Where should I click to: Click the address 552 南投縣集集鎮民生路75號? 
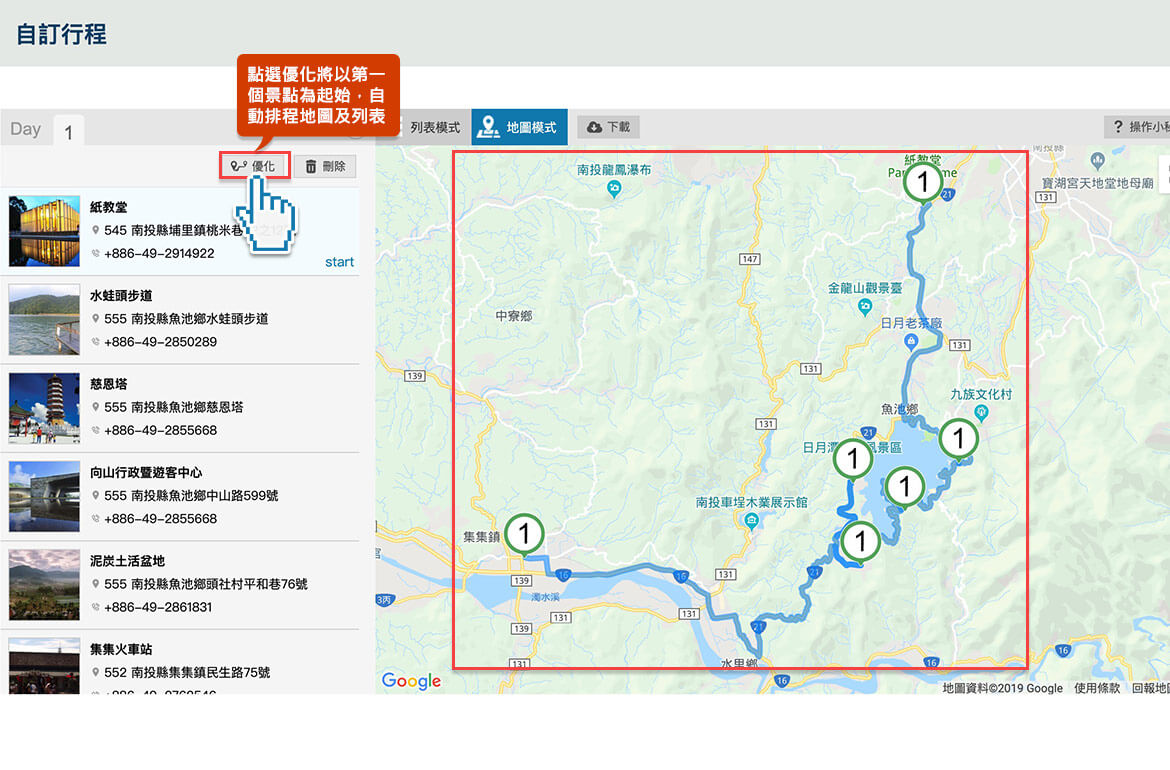click(x=187, y=672)
